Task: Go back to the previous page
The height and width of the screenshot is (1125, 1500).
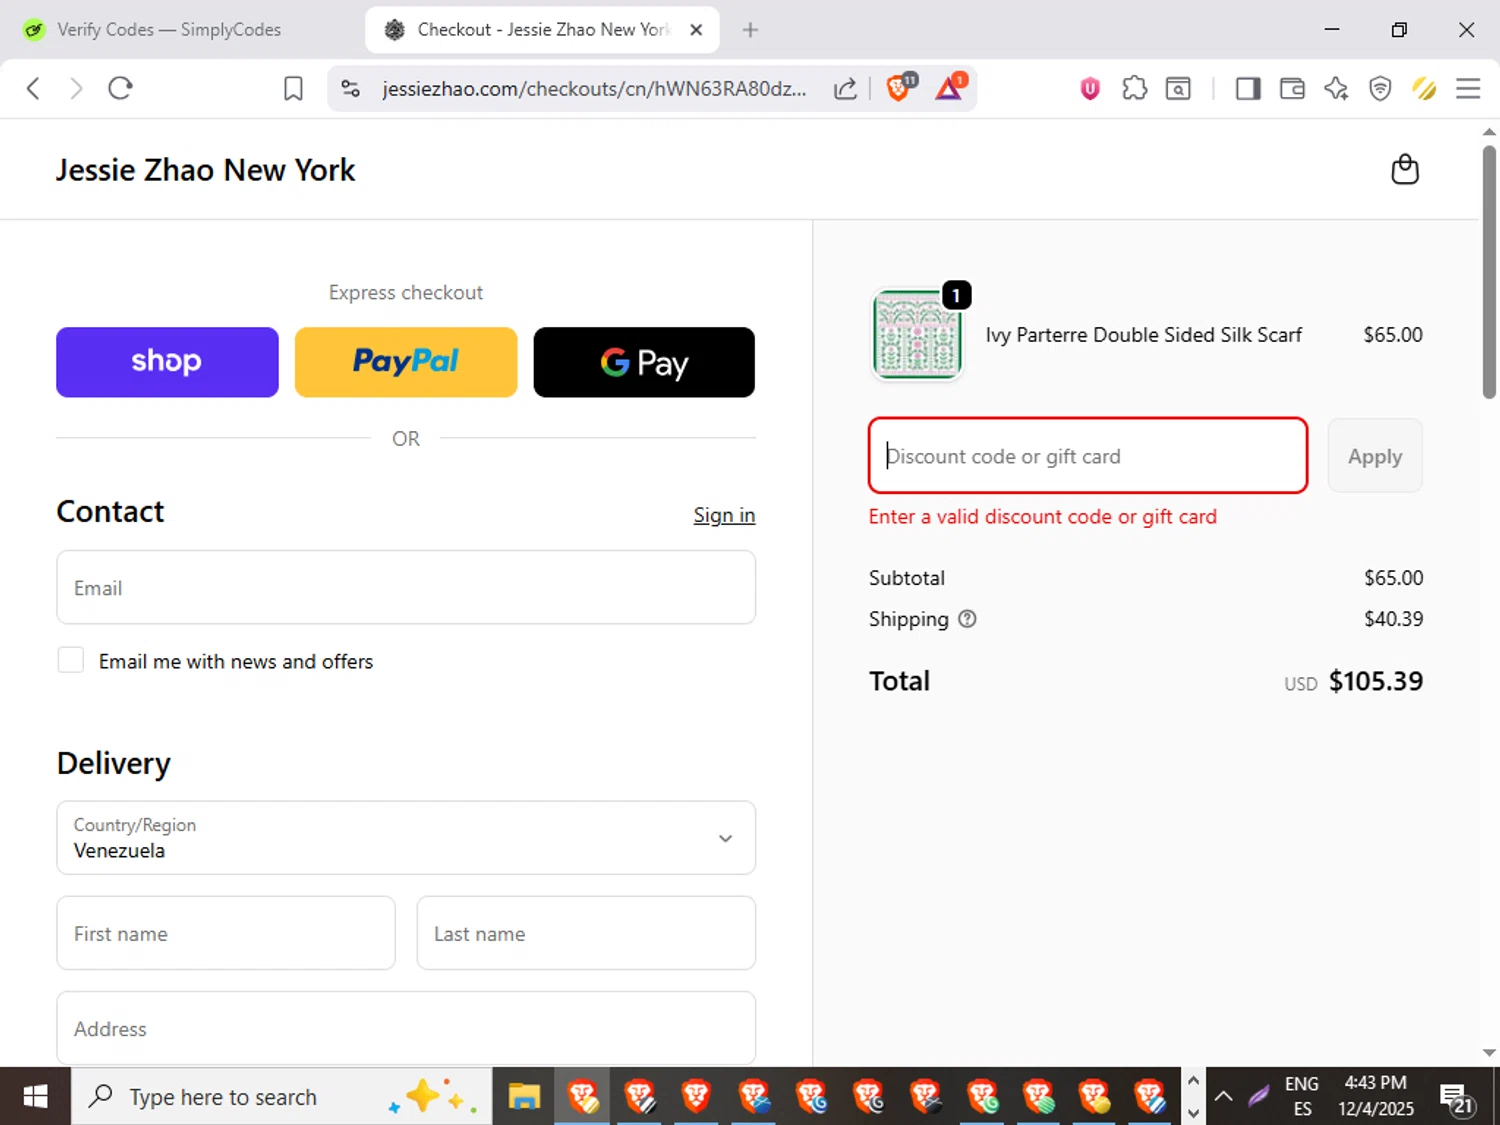Action: pyautogui.click(x=33, y=88)
